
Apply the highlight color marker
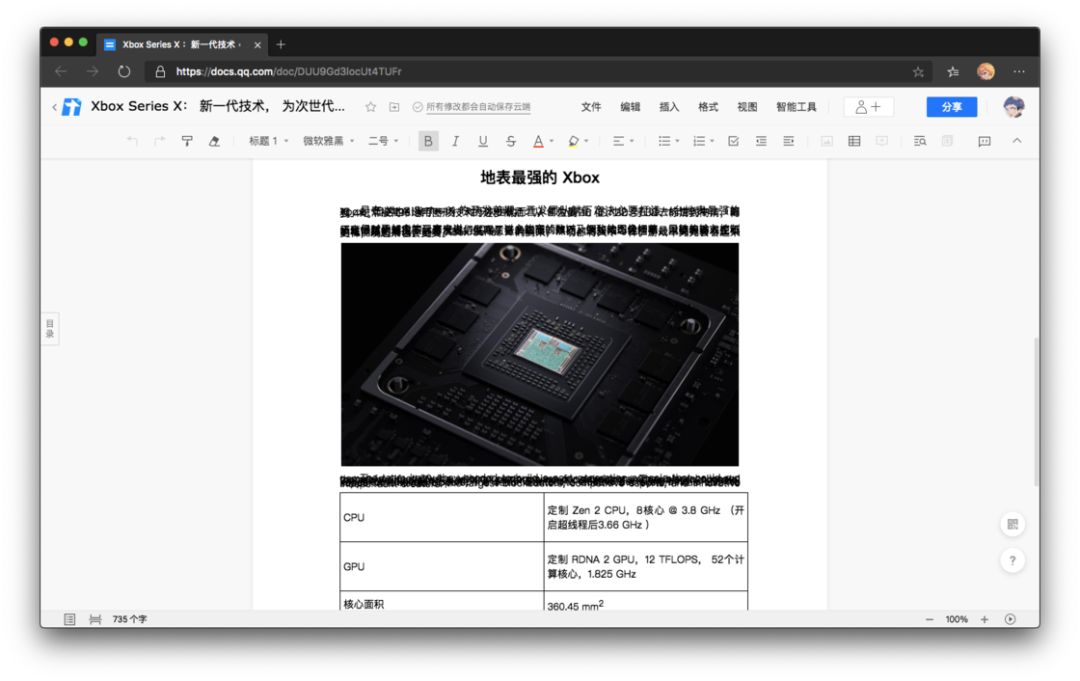(573, 141)
